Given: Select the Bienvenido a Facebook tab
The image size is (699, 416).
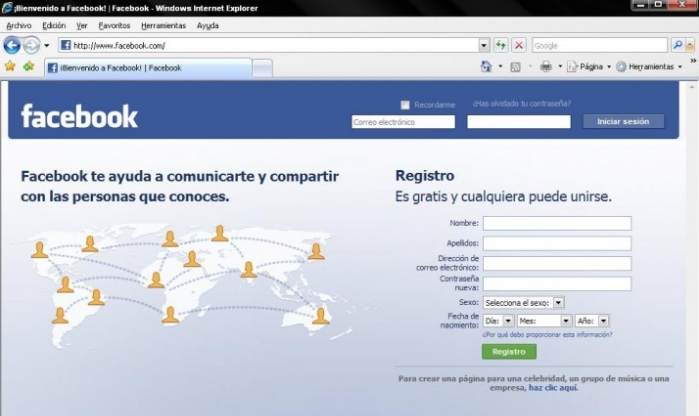Looking at the screenshot, I should click(x=148, y=68).
